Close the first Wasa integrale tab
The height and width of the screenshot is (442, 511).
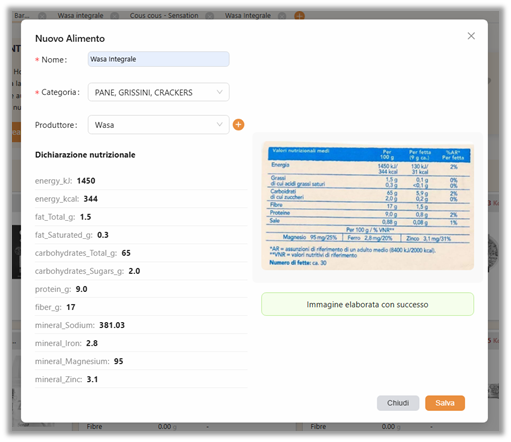pos(114,16)
